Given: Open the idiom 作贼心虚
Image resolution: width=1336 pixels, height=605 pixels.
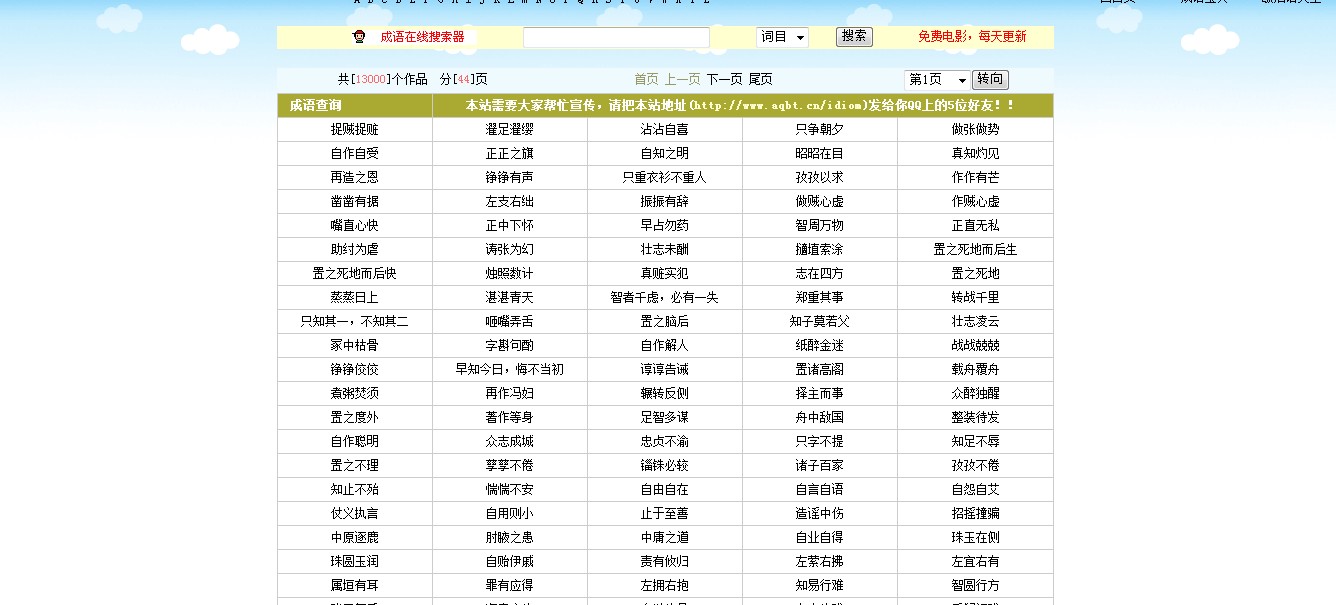Looking at the screenshot, I should [975, 202].
